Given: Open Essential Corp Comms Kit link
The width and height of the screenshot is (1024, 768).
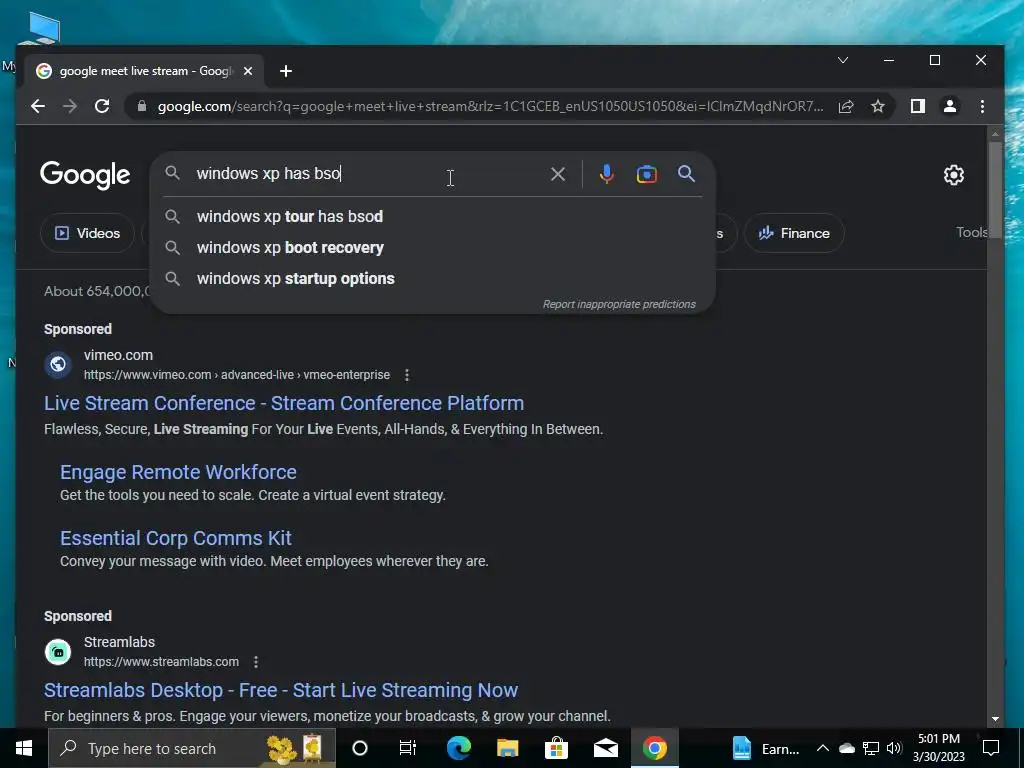Looking at the screenshot, I should pyautogui.click(x=176, y=538).
